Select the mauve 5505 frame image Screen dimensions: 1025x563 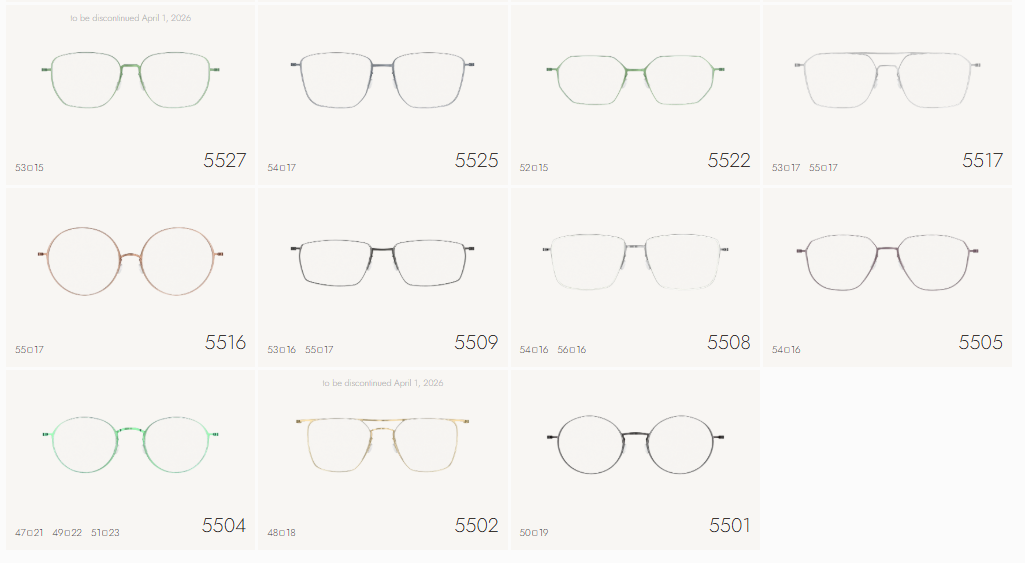coord(888,262)
